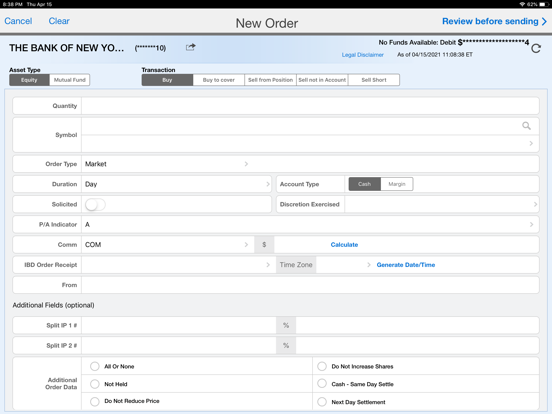This screenshot has width=552, height=414.
Task: Tap the Split IP 2 percent field
Action: tap(417, 346)
